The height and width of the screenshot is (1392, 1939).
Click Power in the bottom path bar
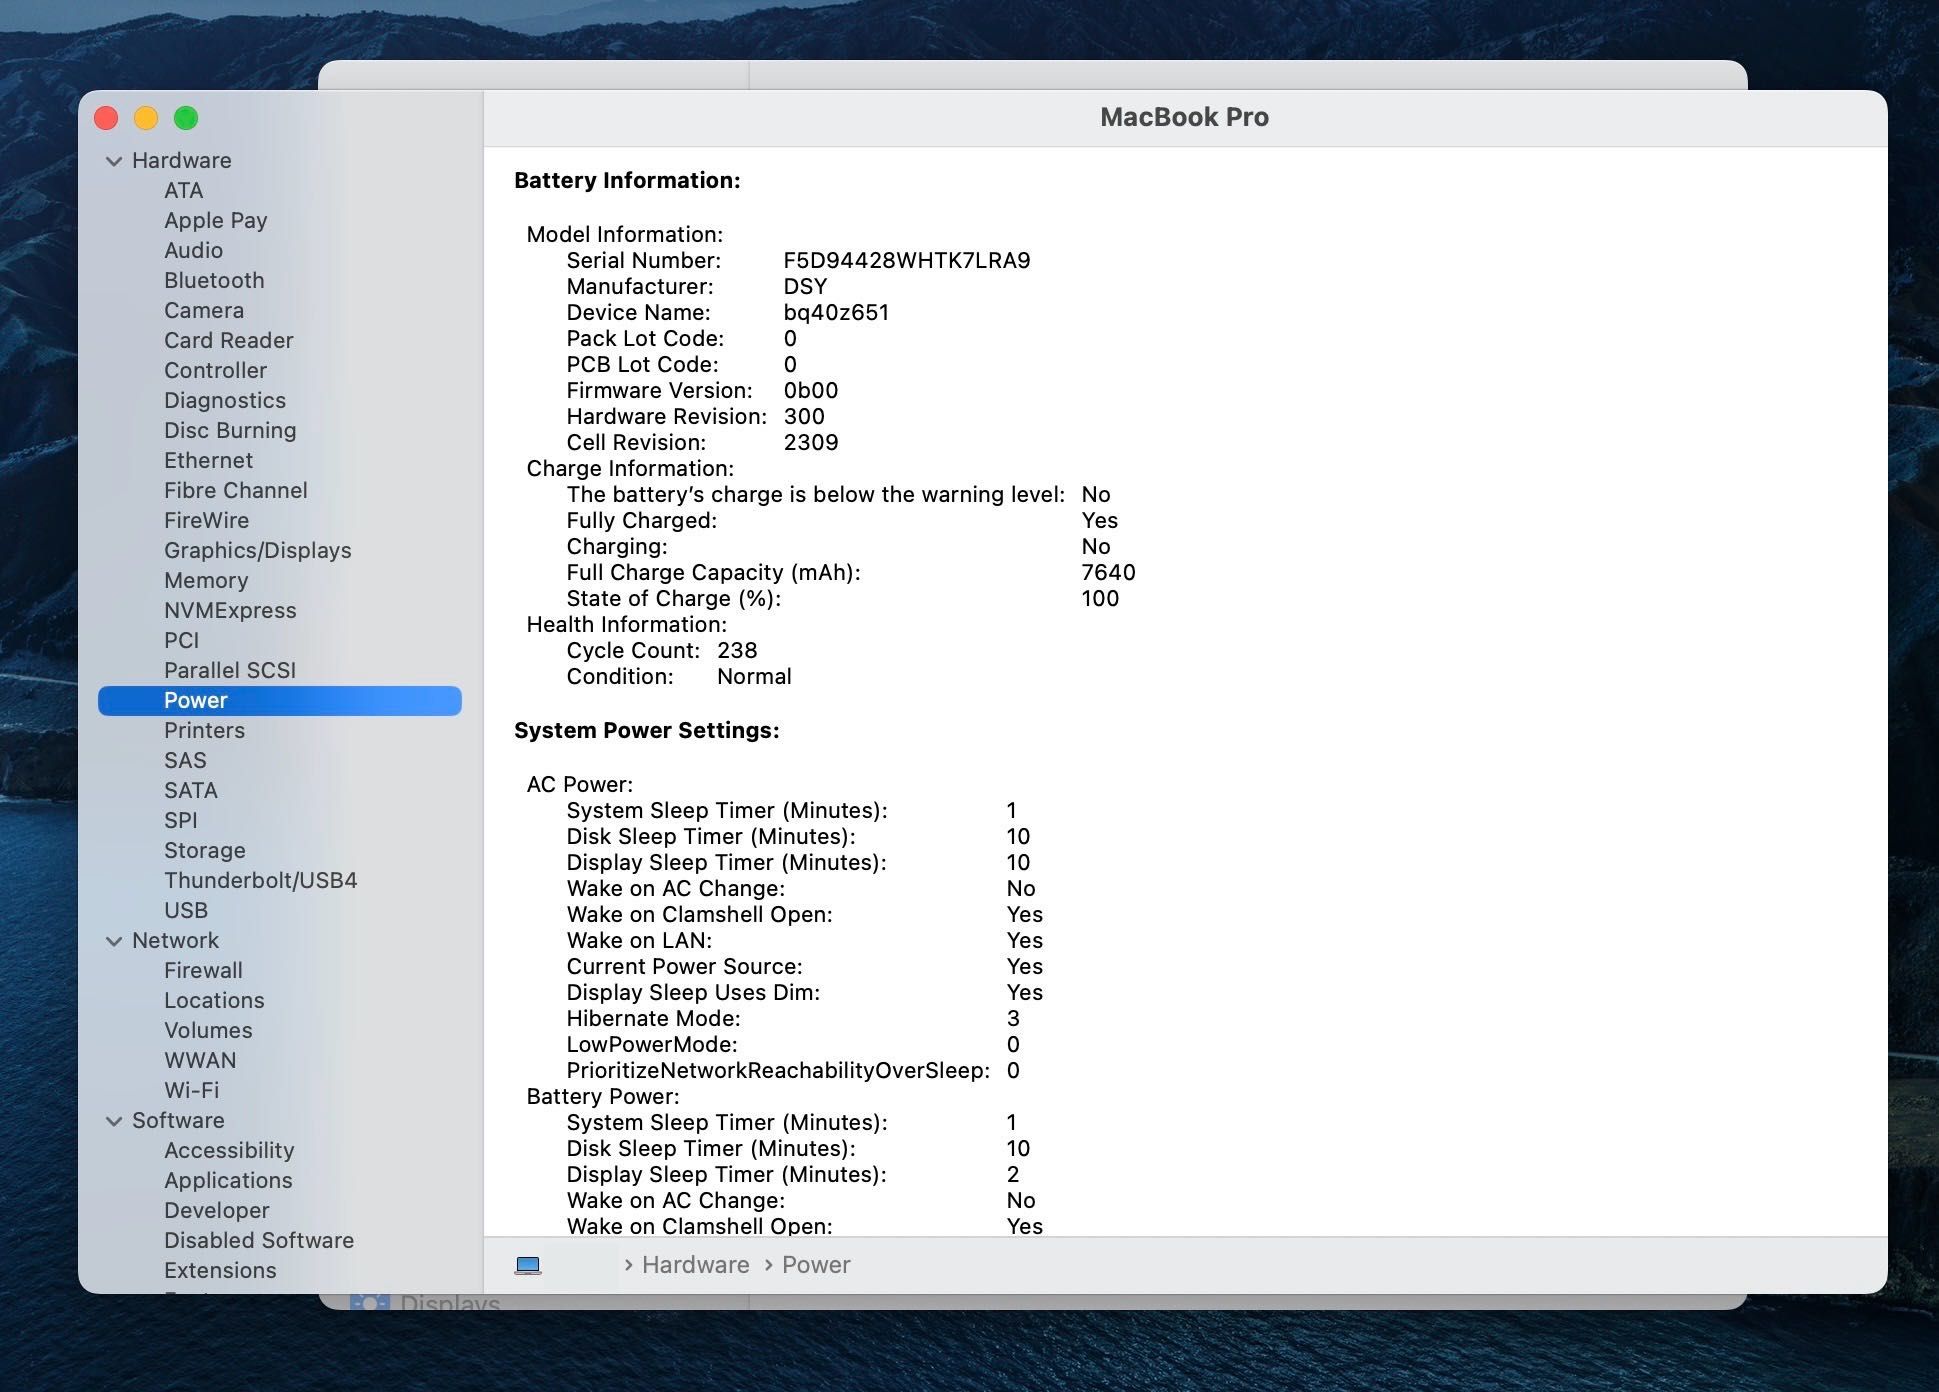(816, 1265)
